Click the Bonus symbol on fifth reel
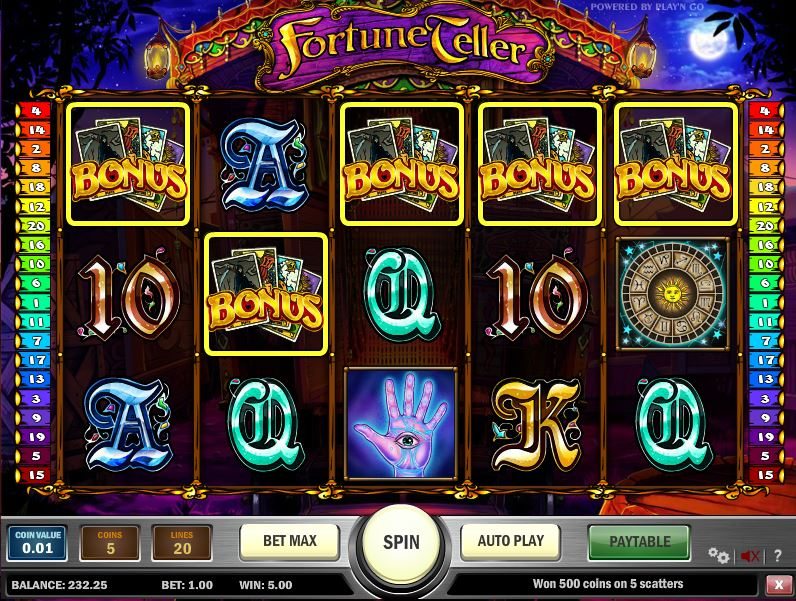This screenshot has height=601, width=796. tap(675, 164)
